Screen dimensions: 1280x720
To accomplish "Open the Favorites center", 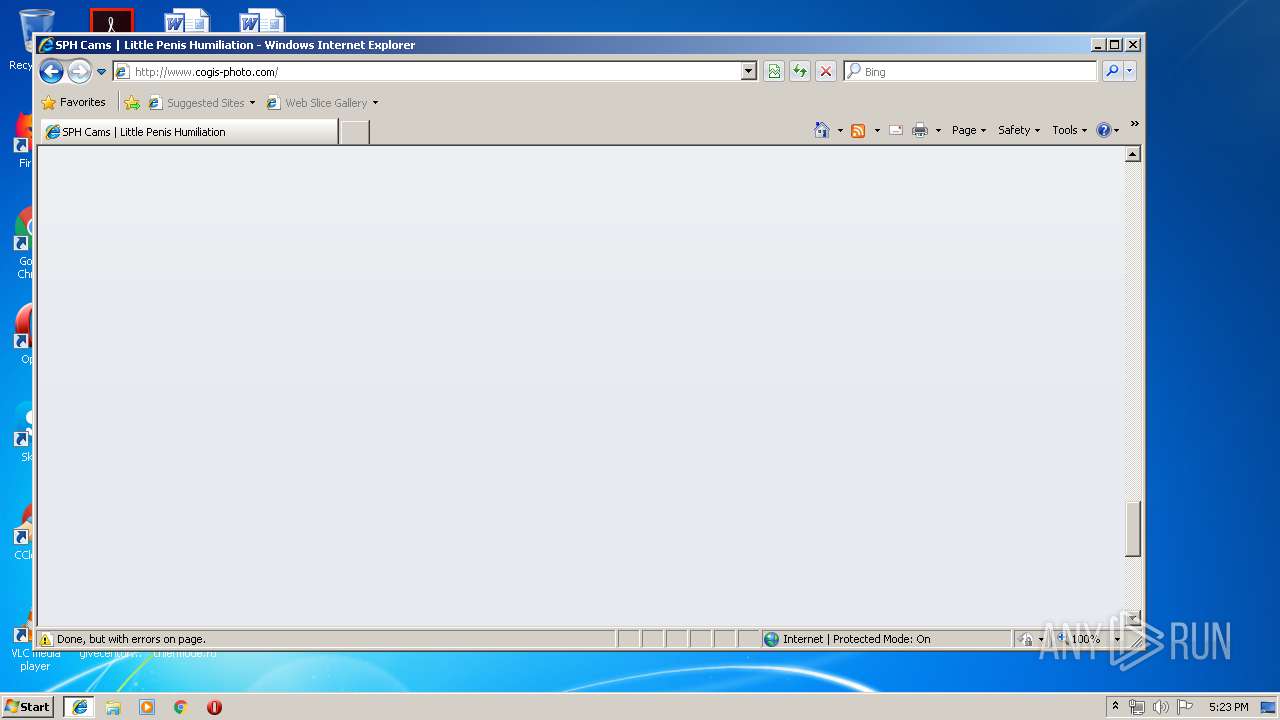I will pyautogui.click(x=73, y=102).
